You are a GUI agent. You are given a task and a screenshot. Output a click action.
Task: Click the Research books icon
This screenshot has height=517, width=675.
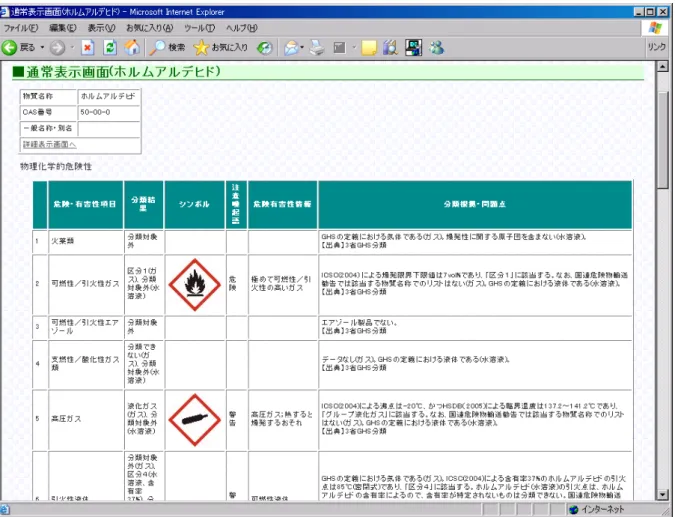point(390,47)
